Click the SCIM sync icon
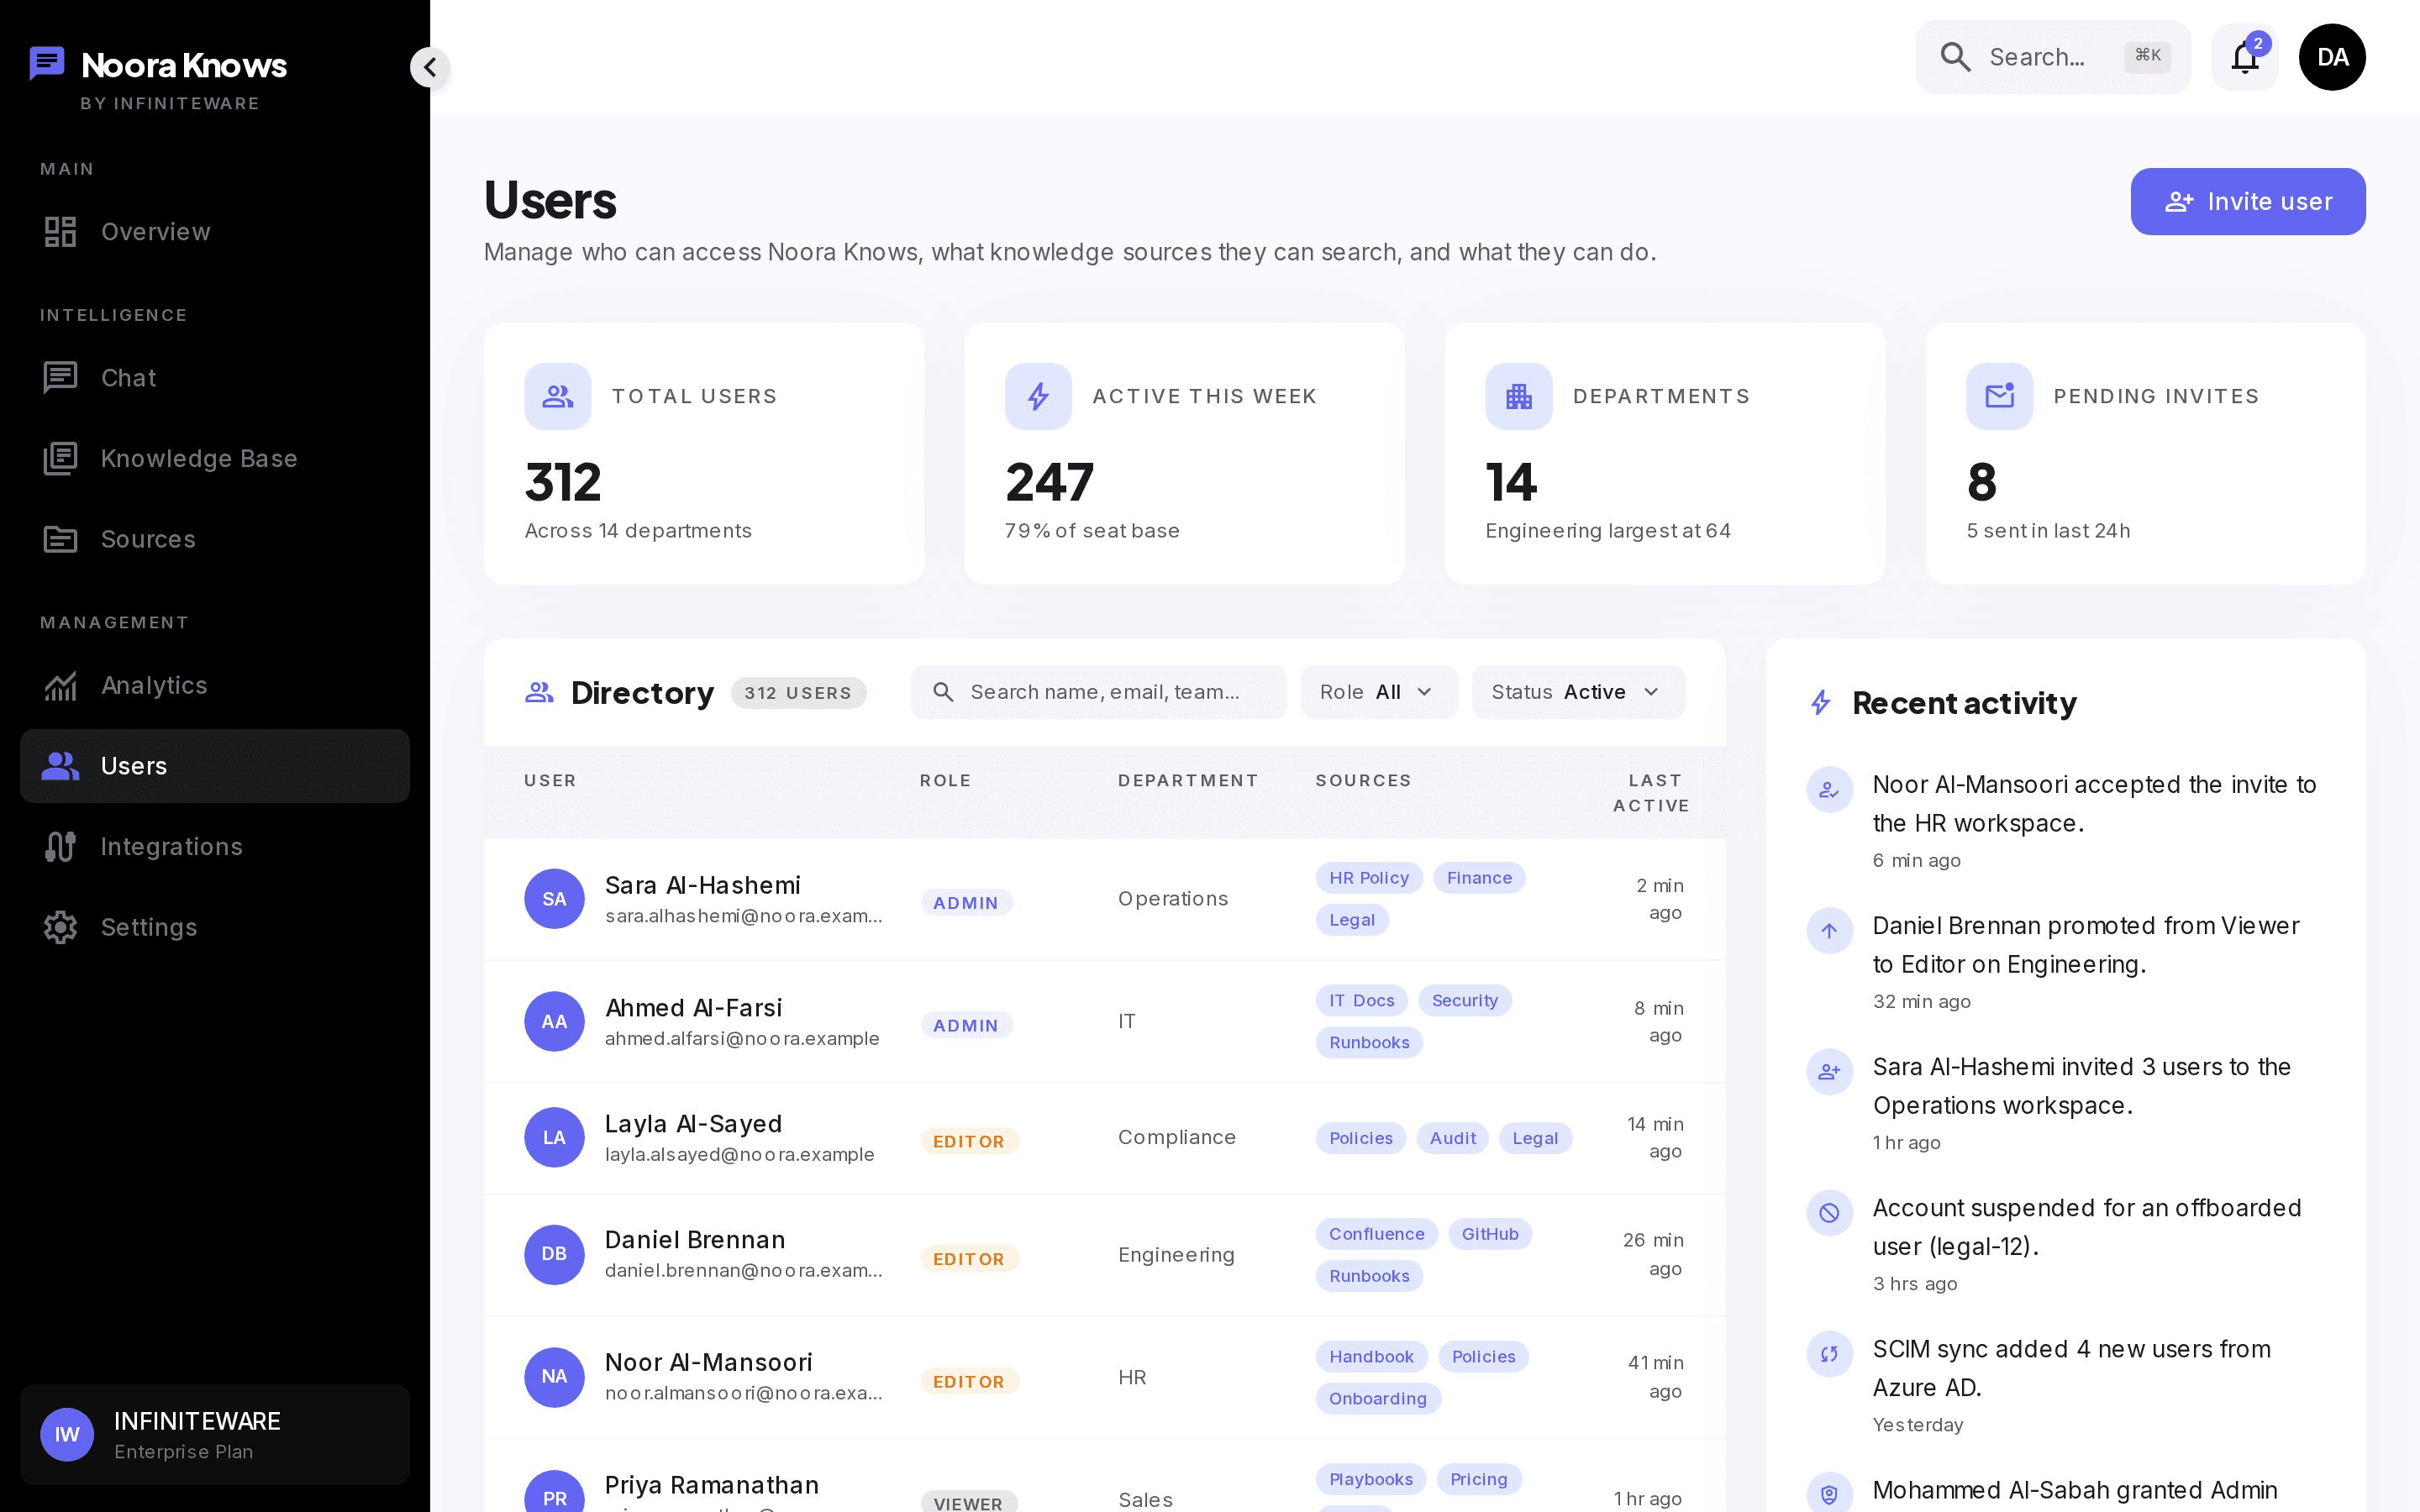This screenshot has width=2420, height=1512. pyautogui.click(x=1829, y=1354)
